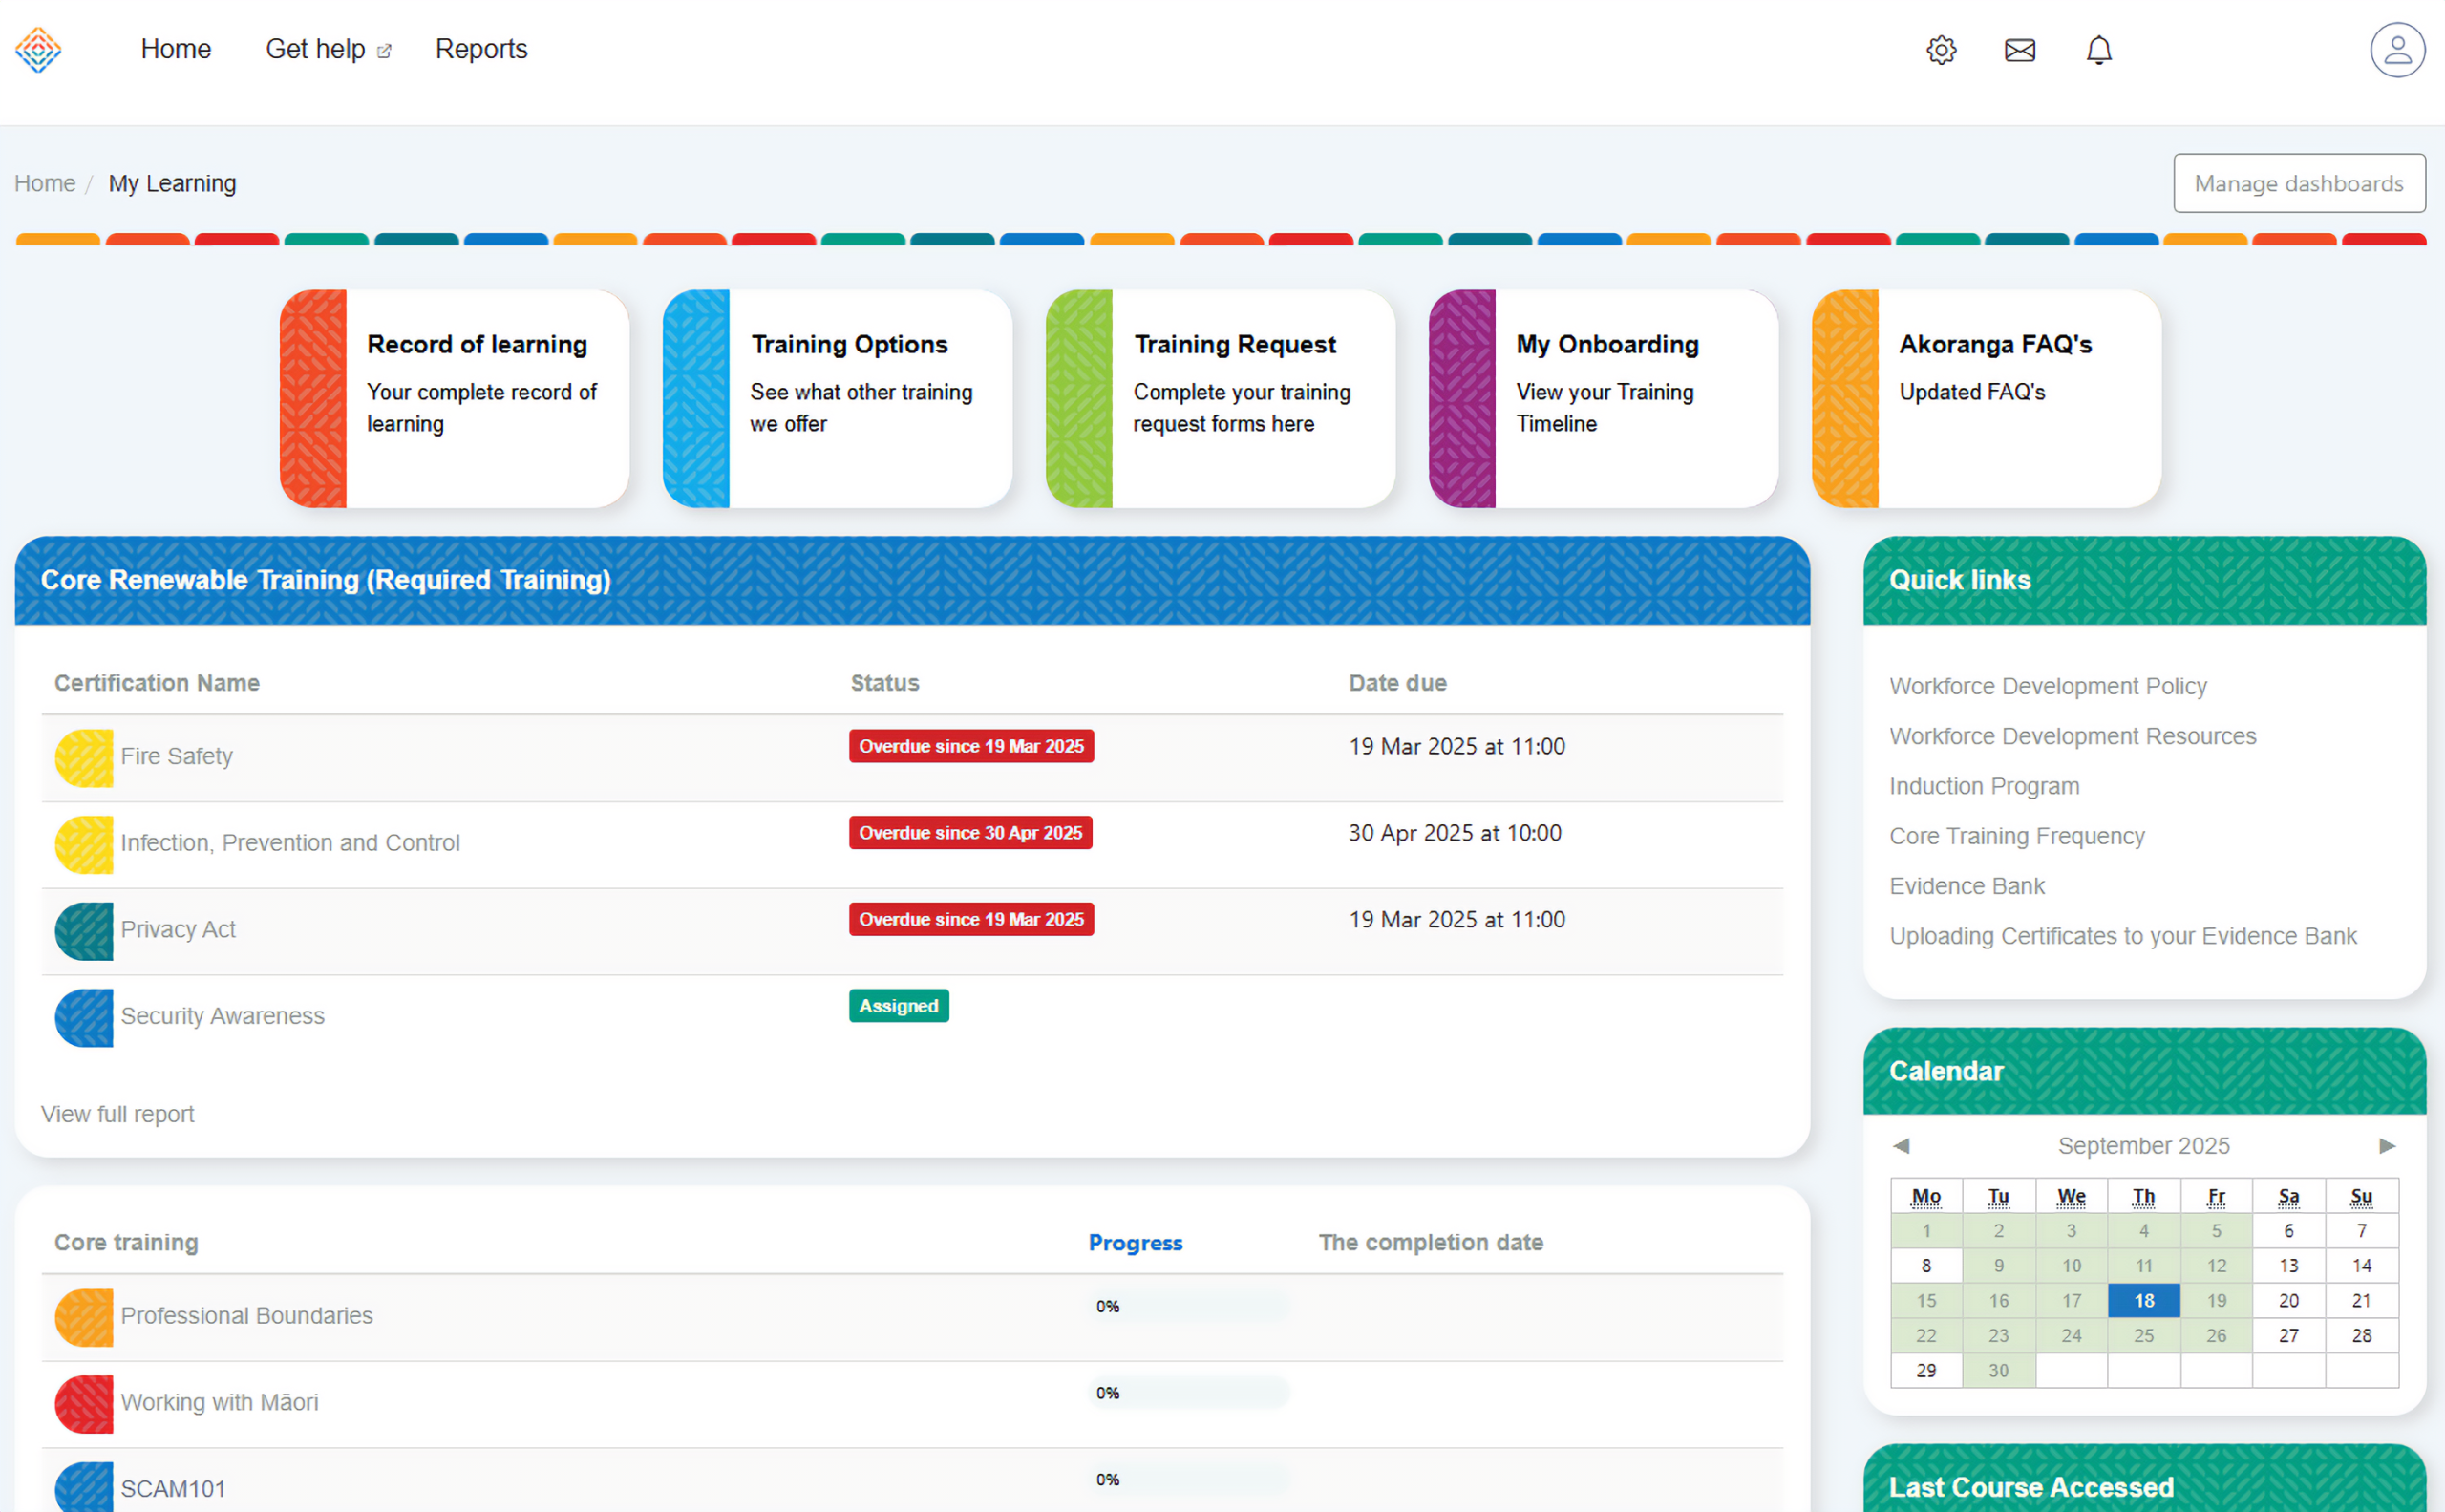This screenshot has width=2445, height=1512.
Task: Click the Privacy Act course icon
Action: click(84, 930)
